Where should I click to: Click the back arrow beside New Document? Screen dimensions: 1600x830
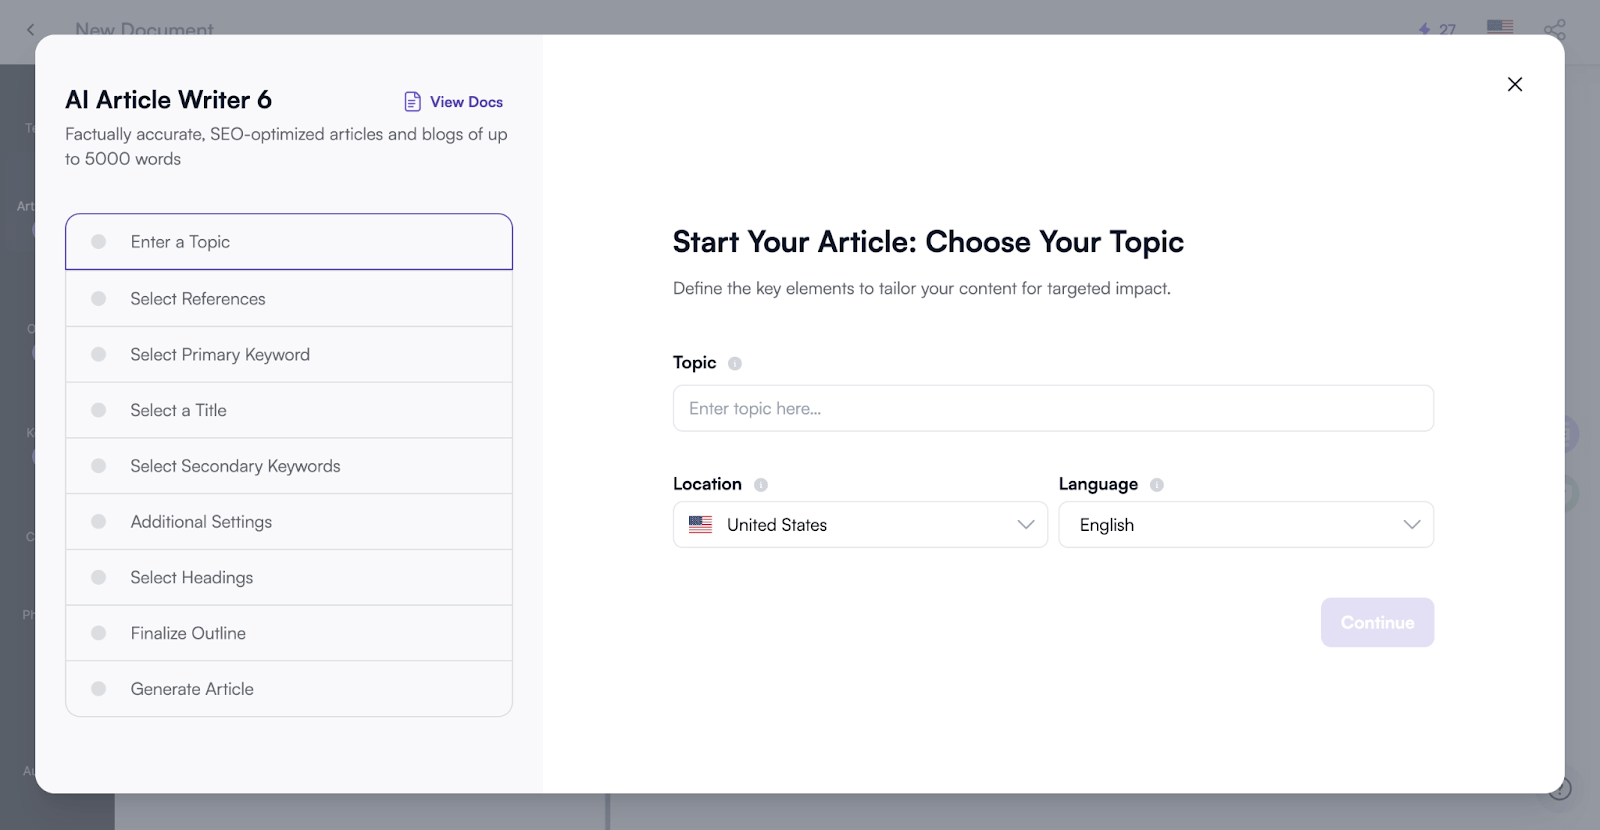(x=30, y=30)
